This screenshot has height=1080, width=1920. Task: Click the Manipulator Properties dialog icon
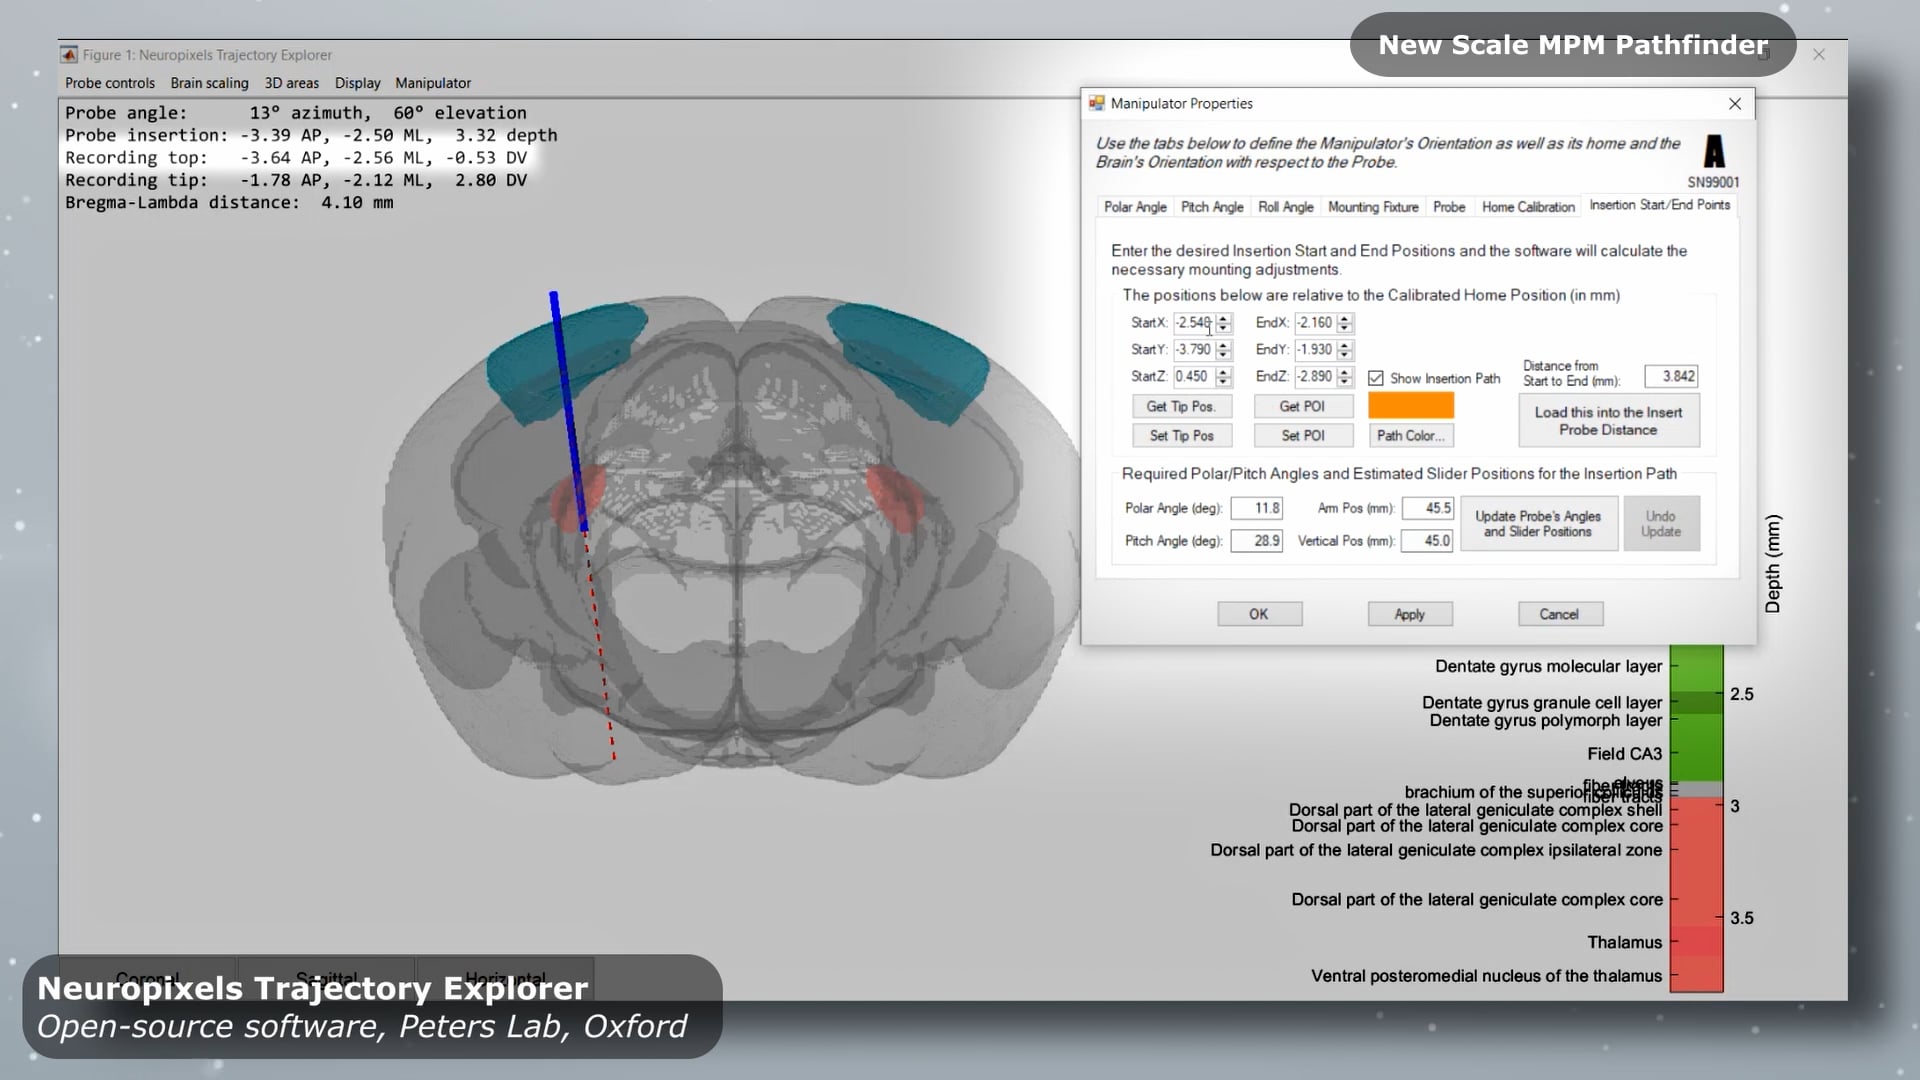(x=1097, y=103)
